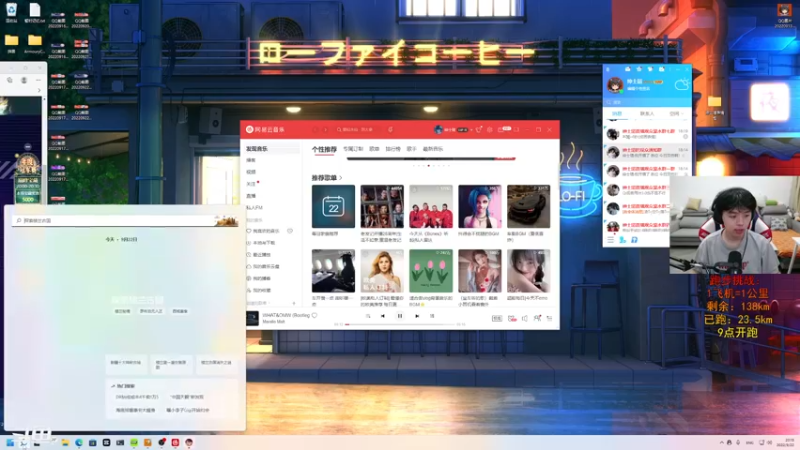This screenshot has height=450, width=800.
Task: Add new playlist with sidebar plus icon
Action: (x=294, y=303)
